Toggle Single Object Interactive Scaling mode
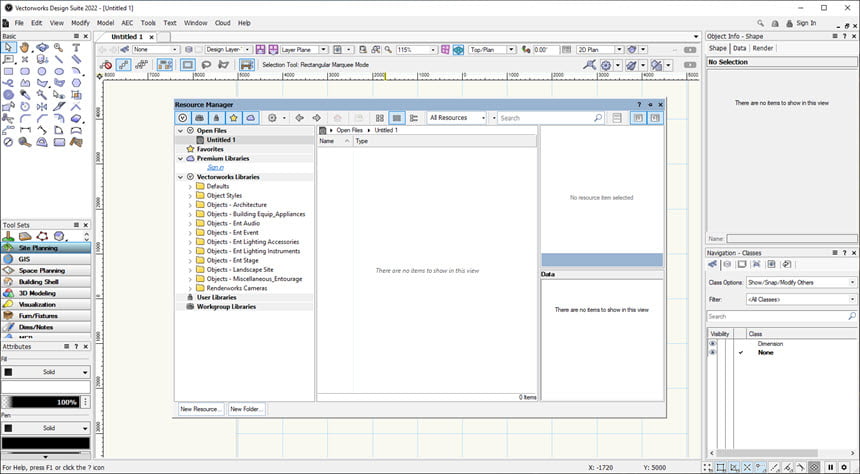This screenshot has height=474, width=860. pos(123,65)
